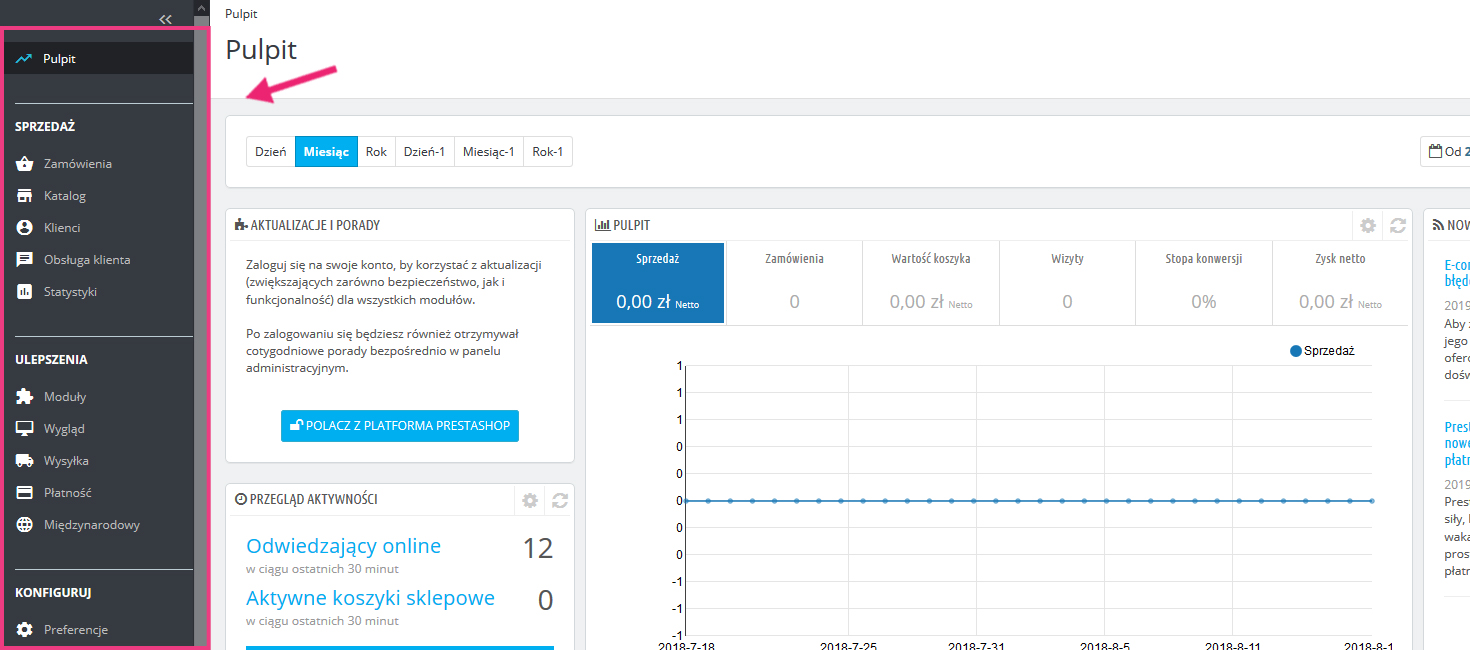The height and width of the screenshot is (650, 1470).
Task: Open Wysyłka truck icon in sidebar
Action: pos(25,461)
